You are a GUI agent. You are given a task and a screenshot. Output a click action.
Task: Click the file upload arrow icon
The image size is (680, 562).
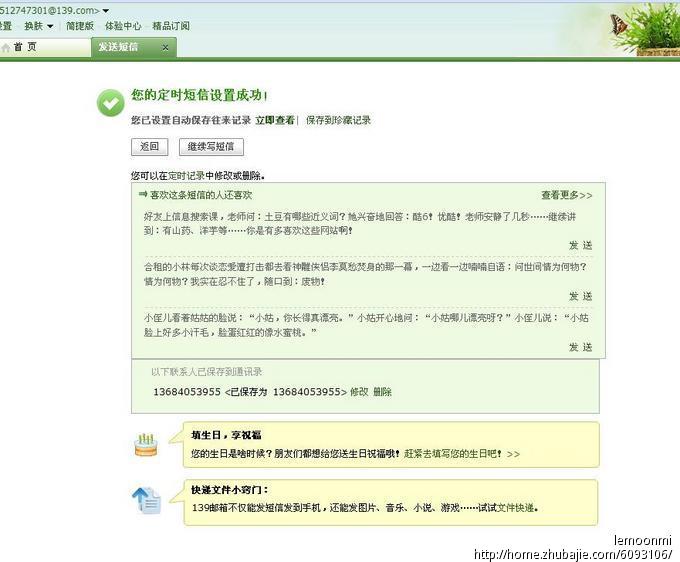[146, 500]
